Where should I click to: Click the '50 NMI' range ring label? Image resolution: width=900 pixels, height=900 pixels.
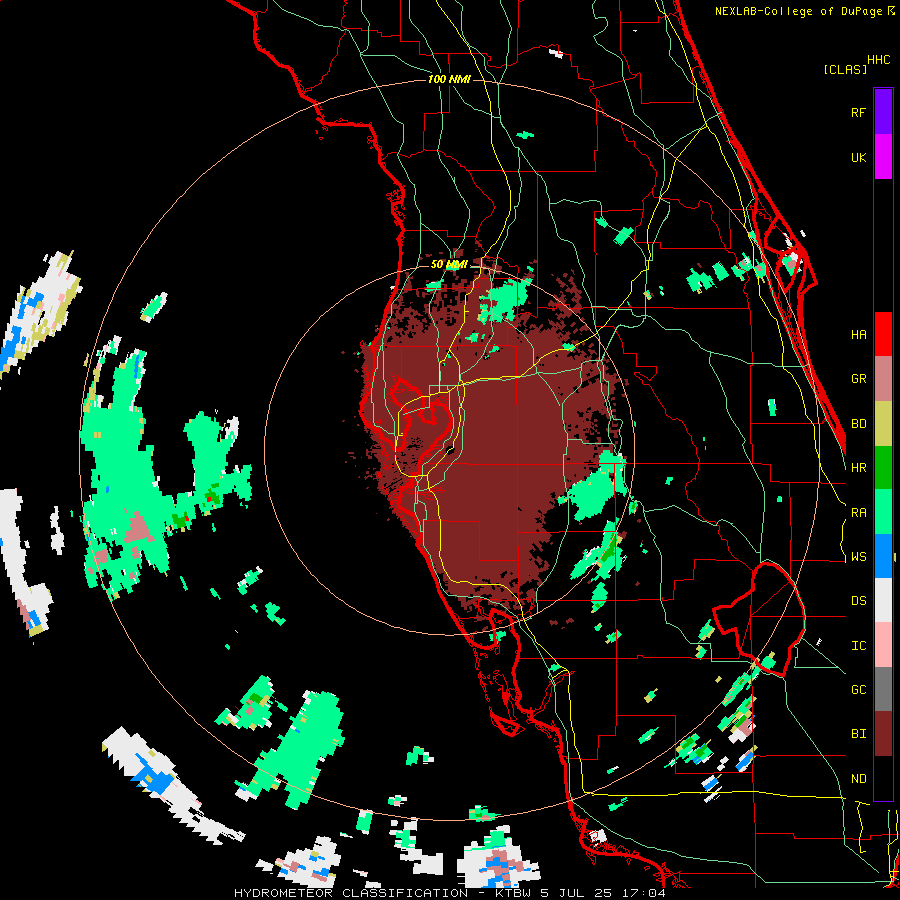click(449, 264)
